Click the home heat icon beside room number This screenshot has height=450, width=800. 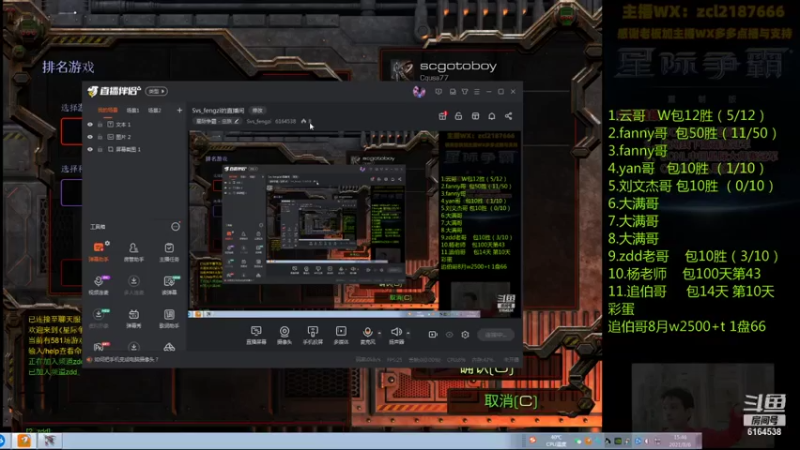304,121
